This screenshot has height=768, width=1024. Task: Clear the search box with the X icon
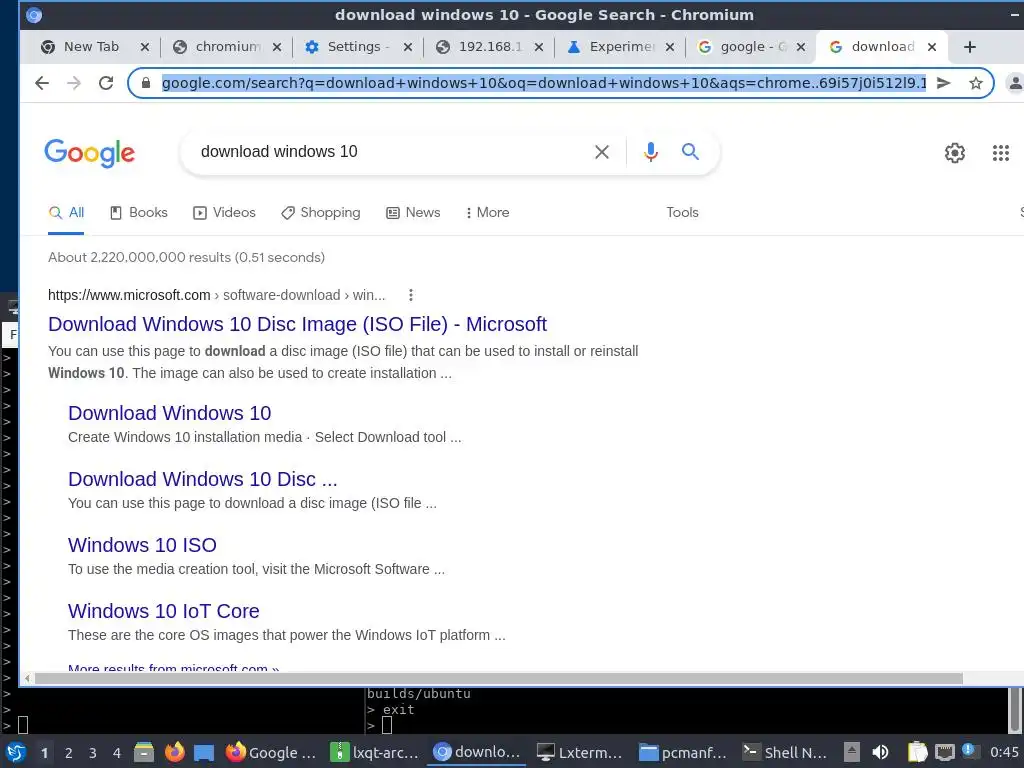602,152
